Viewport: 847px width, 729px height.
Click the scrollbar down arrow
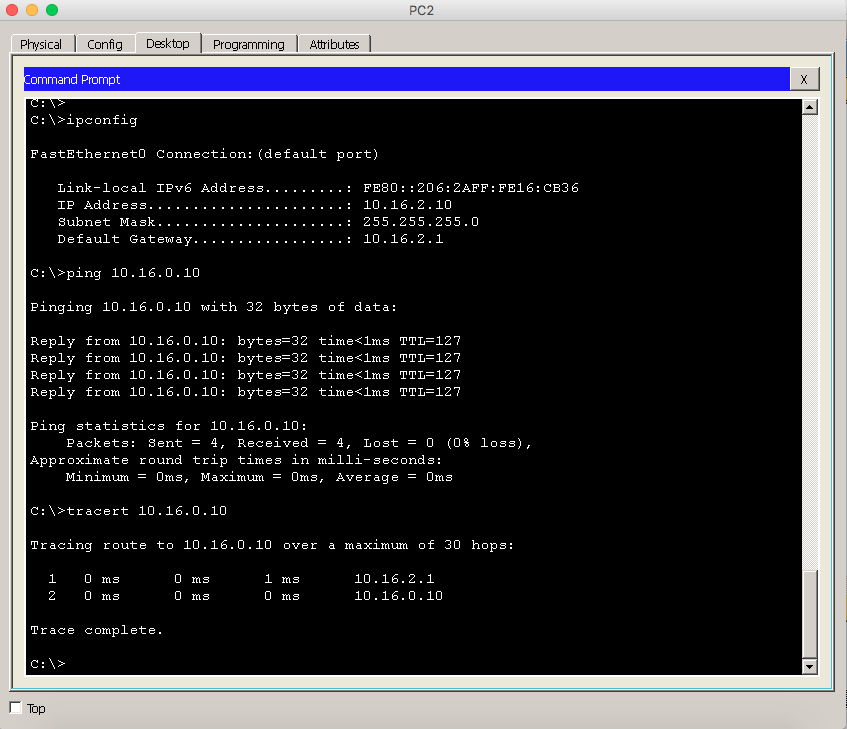810,666
